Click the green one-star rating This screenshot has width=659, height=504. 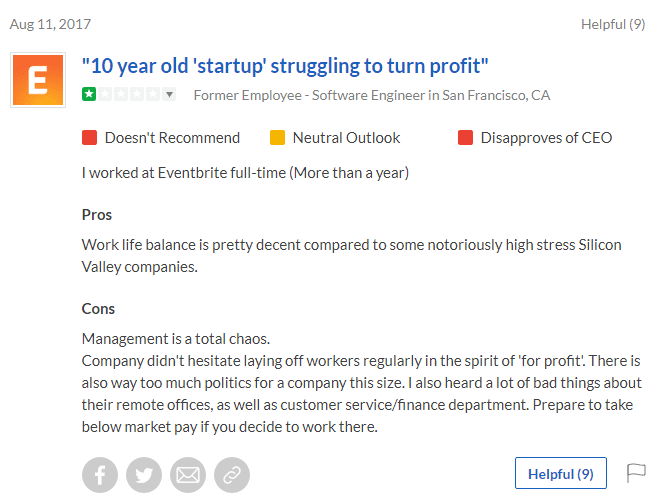(89, 94)
